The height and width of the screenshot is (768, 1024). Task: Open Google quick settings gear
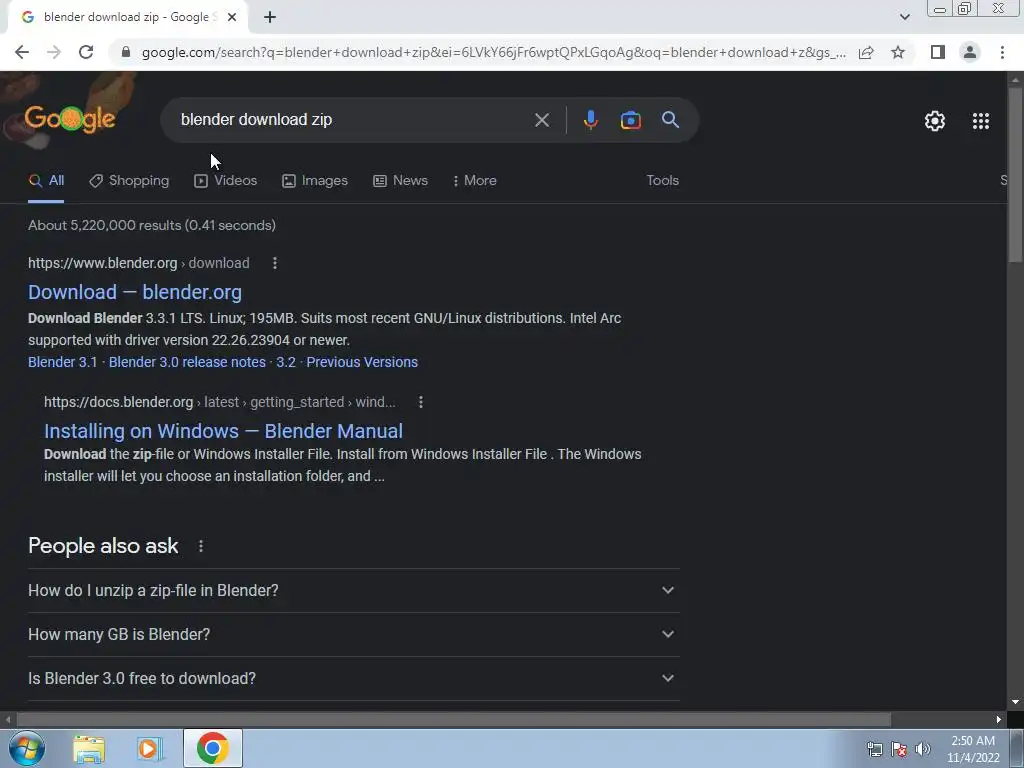(x=935, y=121)
